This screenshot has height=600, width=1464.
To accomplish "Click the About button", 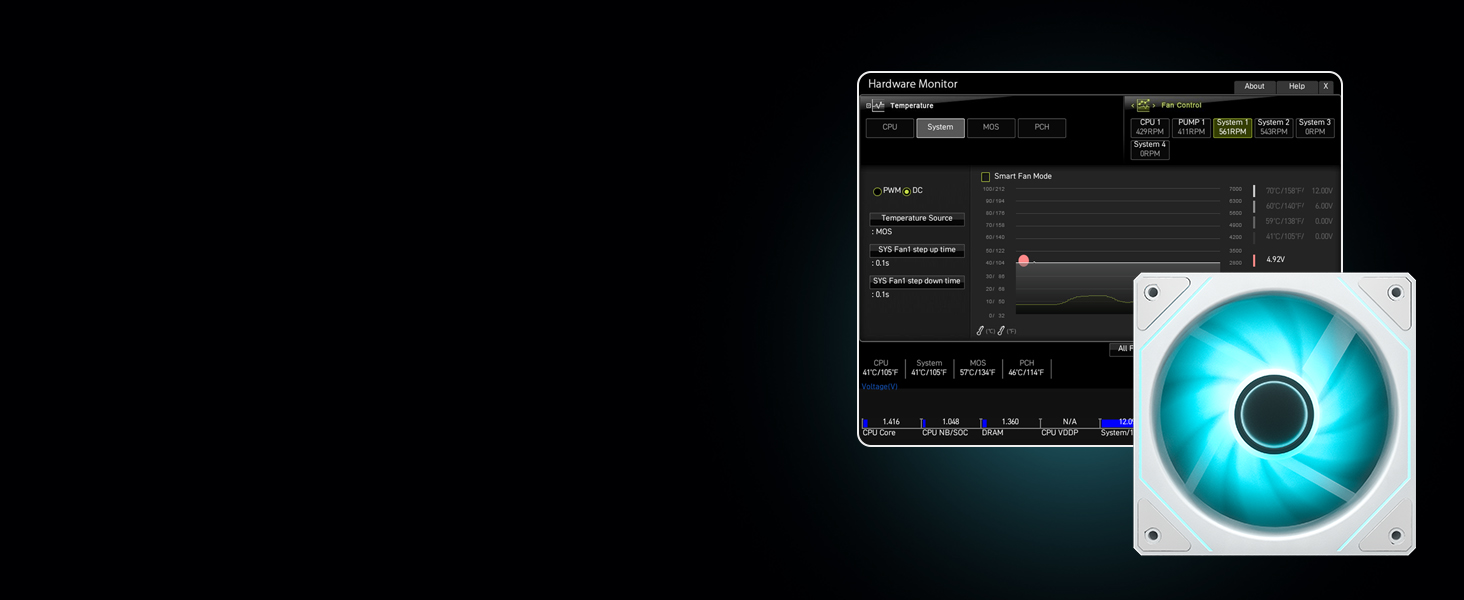I will (x=1254, y=87).
